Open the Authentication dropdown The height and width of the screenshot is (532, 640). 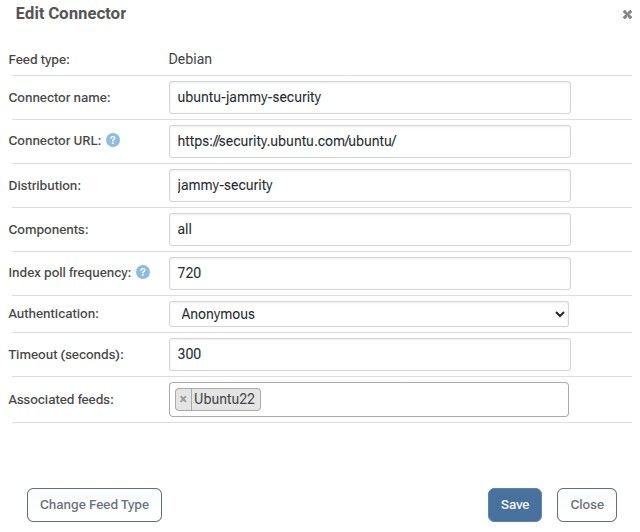369,314
